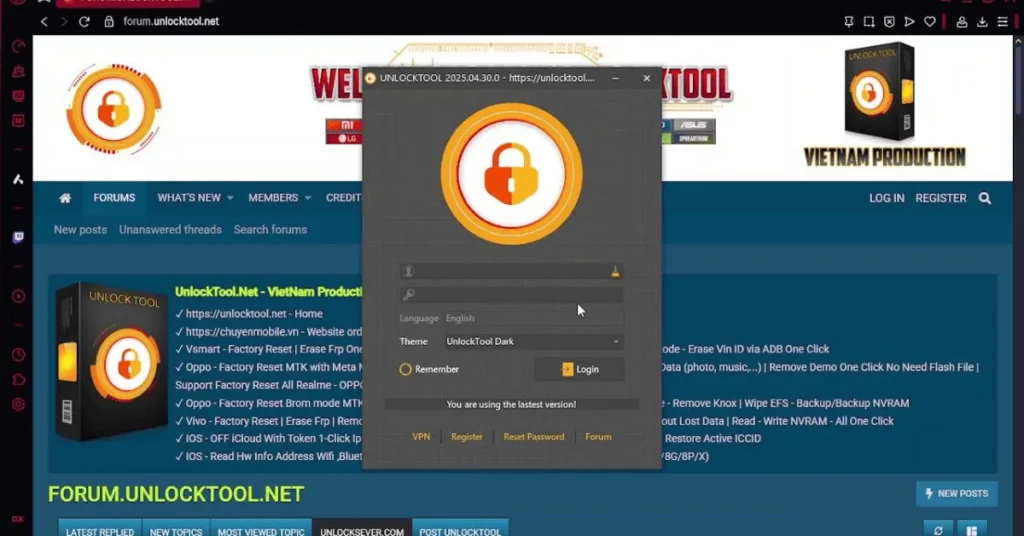
Task: Open GX Control speedometer in sidebar
Action: click(x=18, y=46)
